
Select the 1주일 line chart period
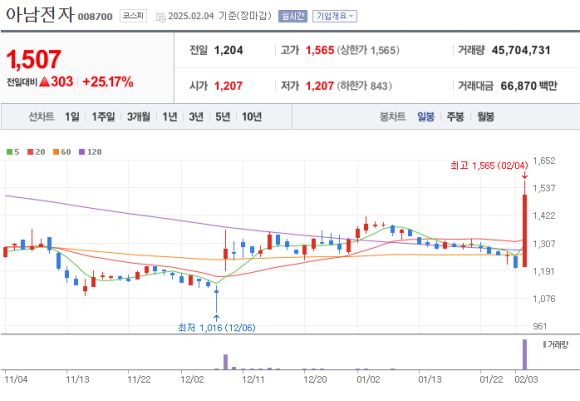point(103,117)
